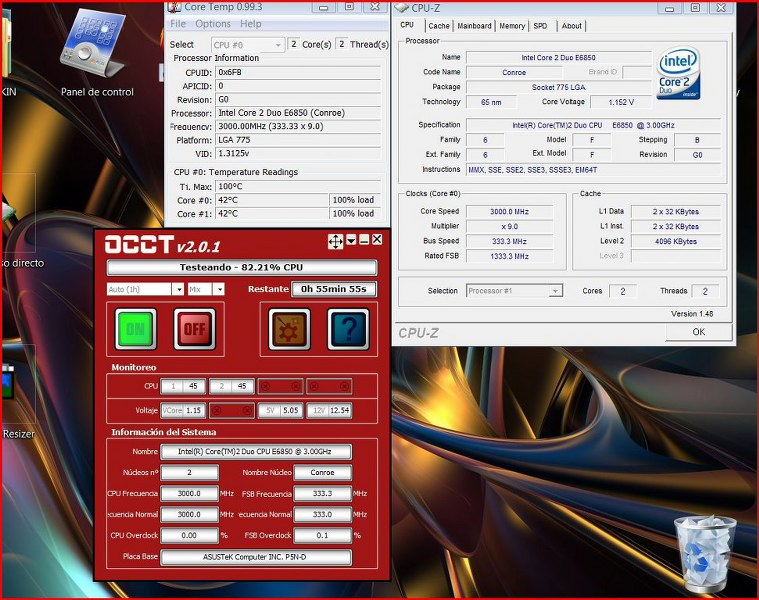The height and width of the screenshot is (600, 759).
Task: Click the OK button in CPU-Z
Action: (x=698, y=332)
